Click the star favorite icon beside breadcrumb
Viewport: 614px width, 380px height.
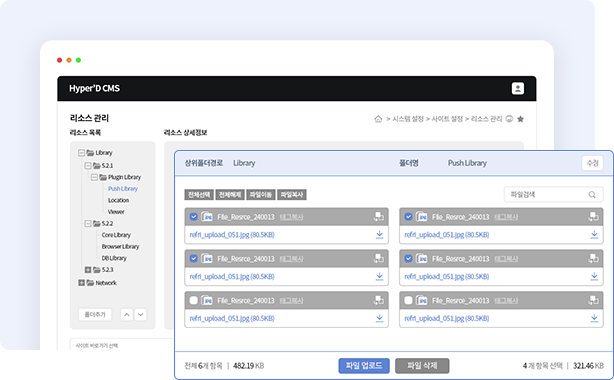(520, 119)
